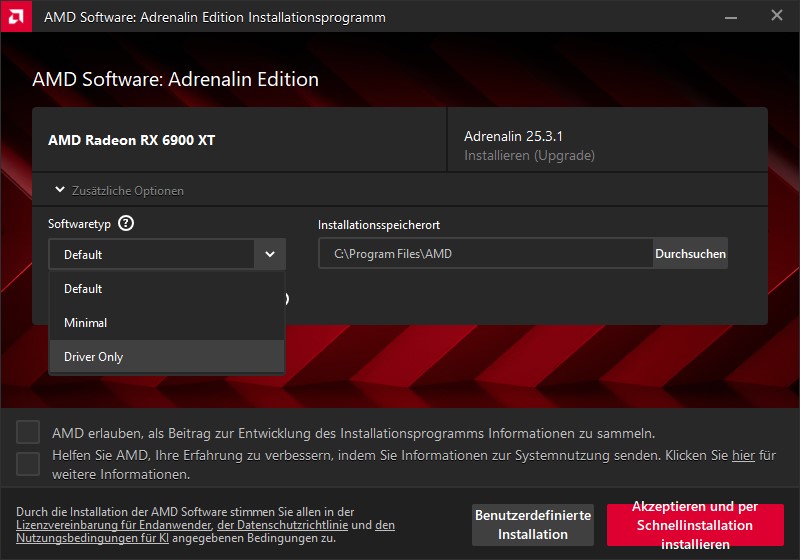Click the Adrenalin 25.3.1 version text
Viewport: 800px width, 560px height.
point(513,136)
